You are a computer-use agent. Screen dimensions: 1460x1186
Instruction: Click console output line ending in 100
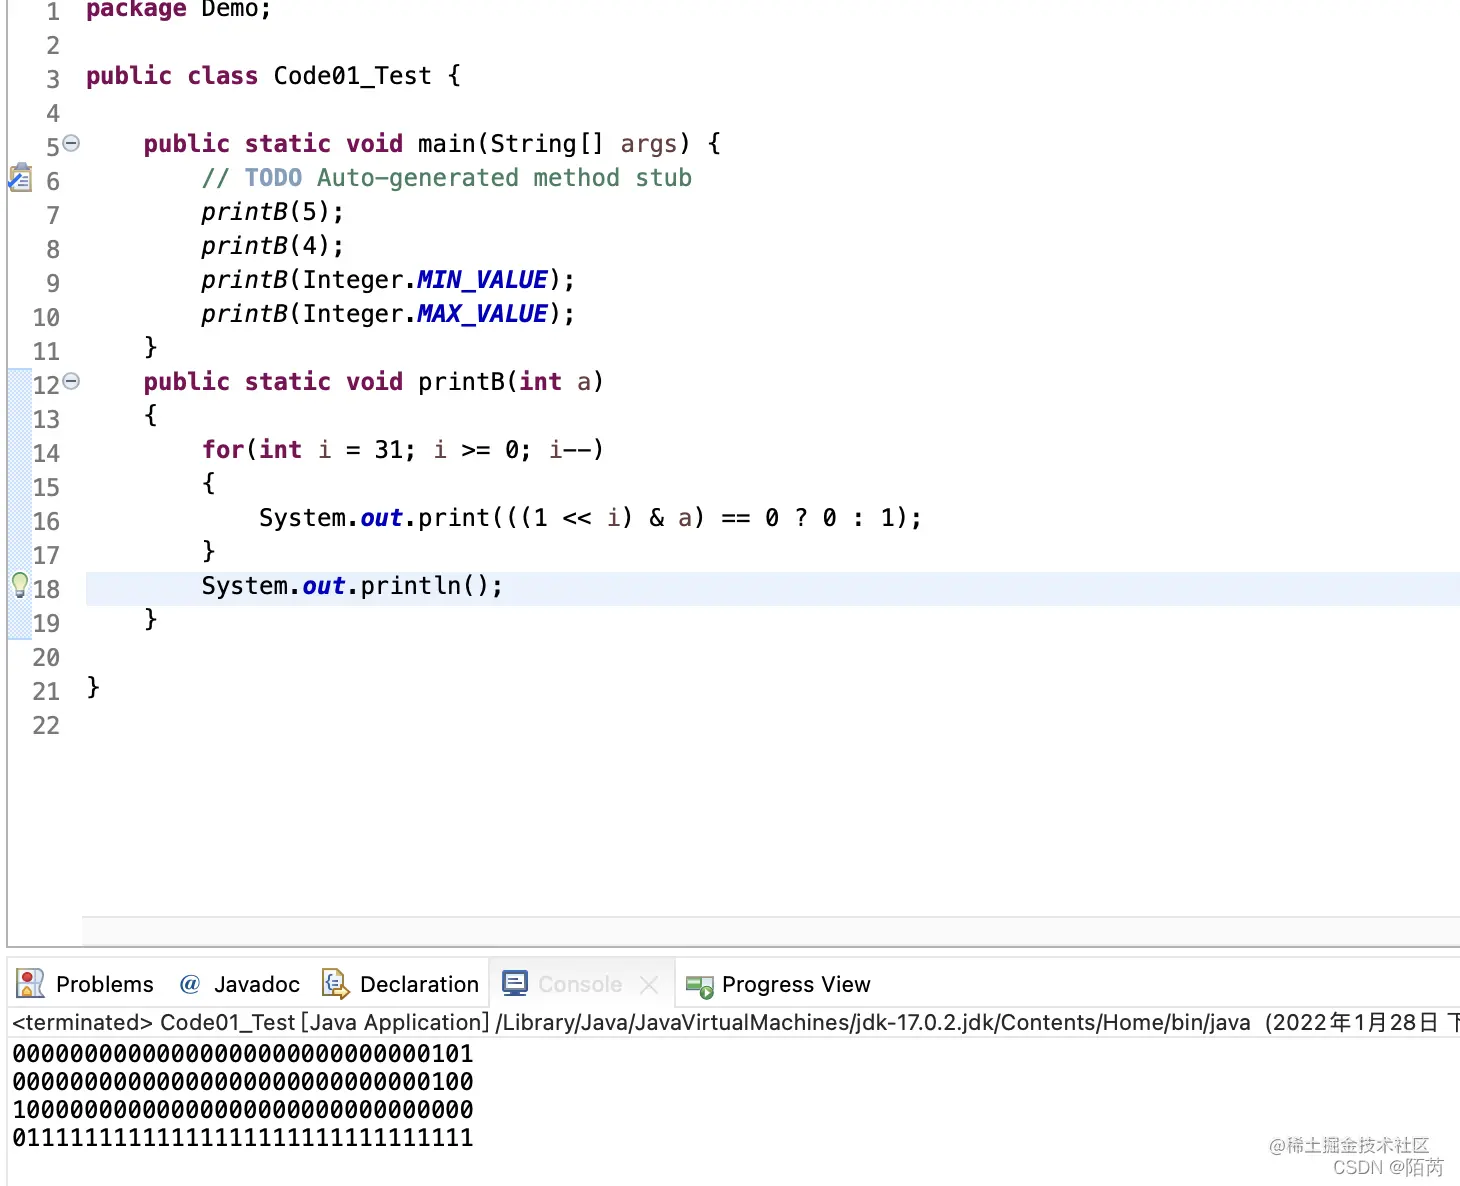tap(243, 1082)
